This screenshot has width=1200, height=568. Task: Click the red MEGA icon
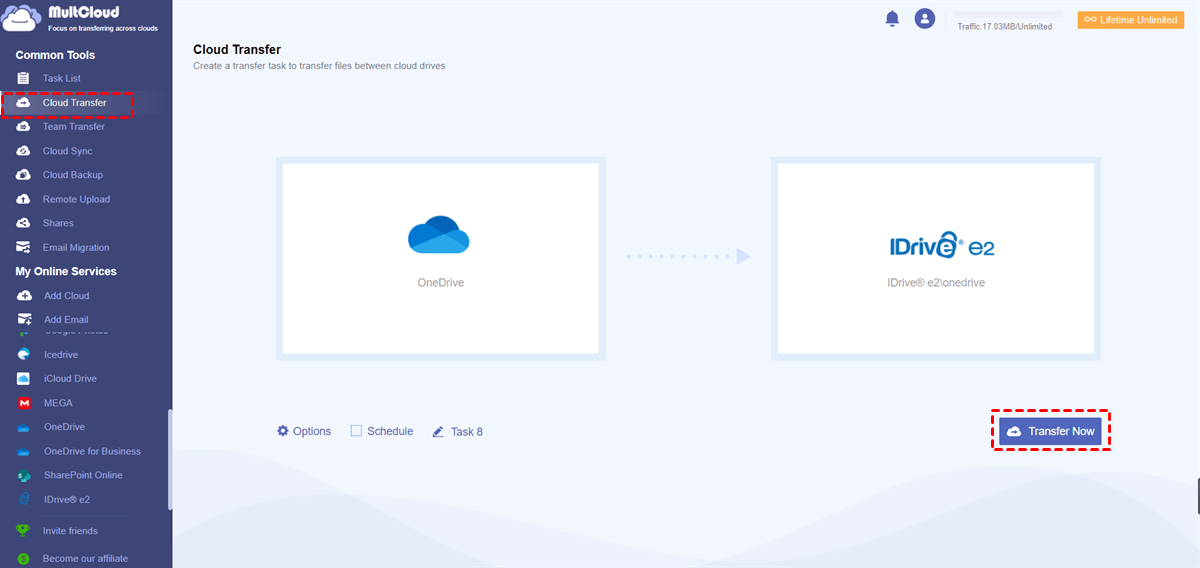(x=23, y=403)
